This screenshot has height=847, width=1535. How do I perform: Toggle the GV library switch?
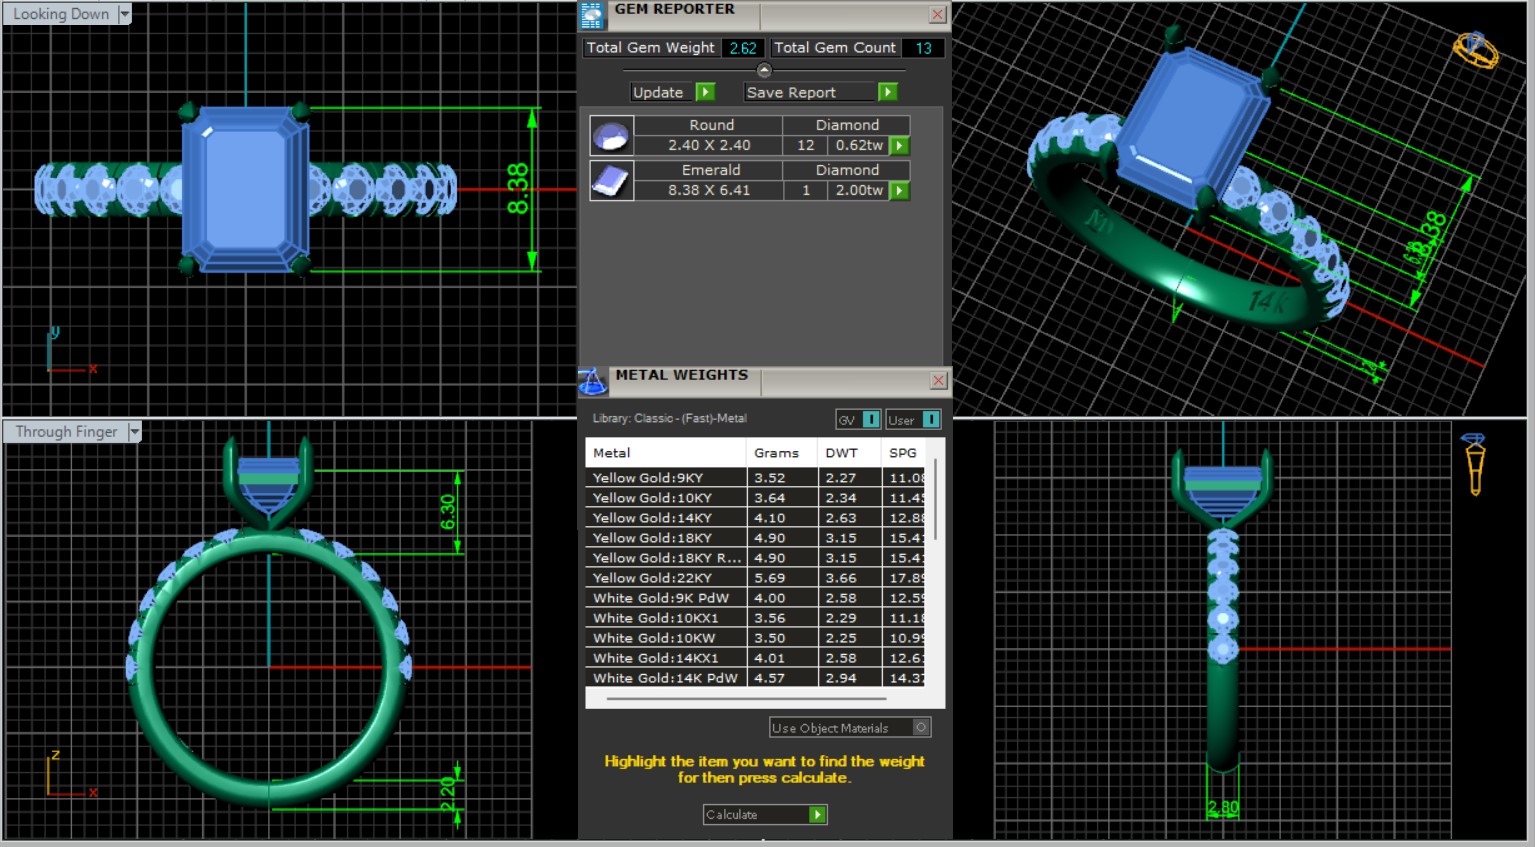coord(870,420)
